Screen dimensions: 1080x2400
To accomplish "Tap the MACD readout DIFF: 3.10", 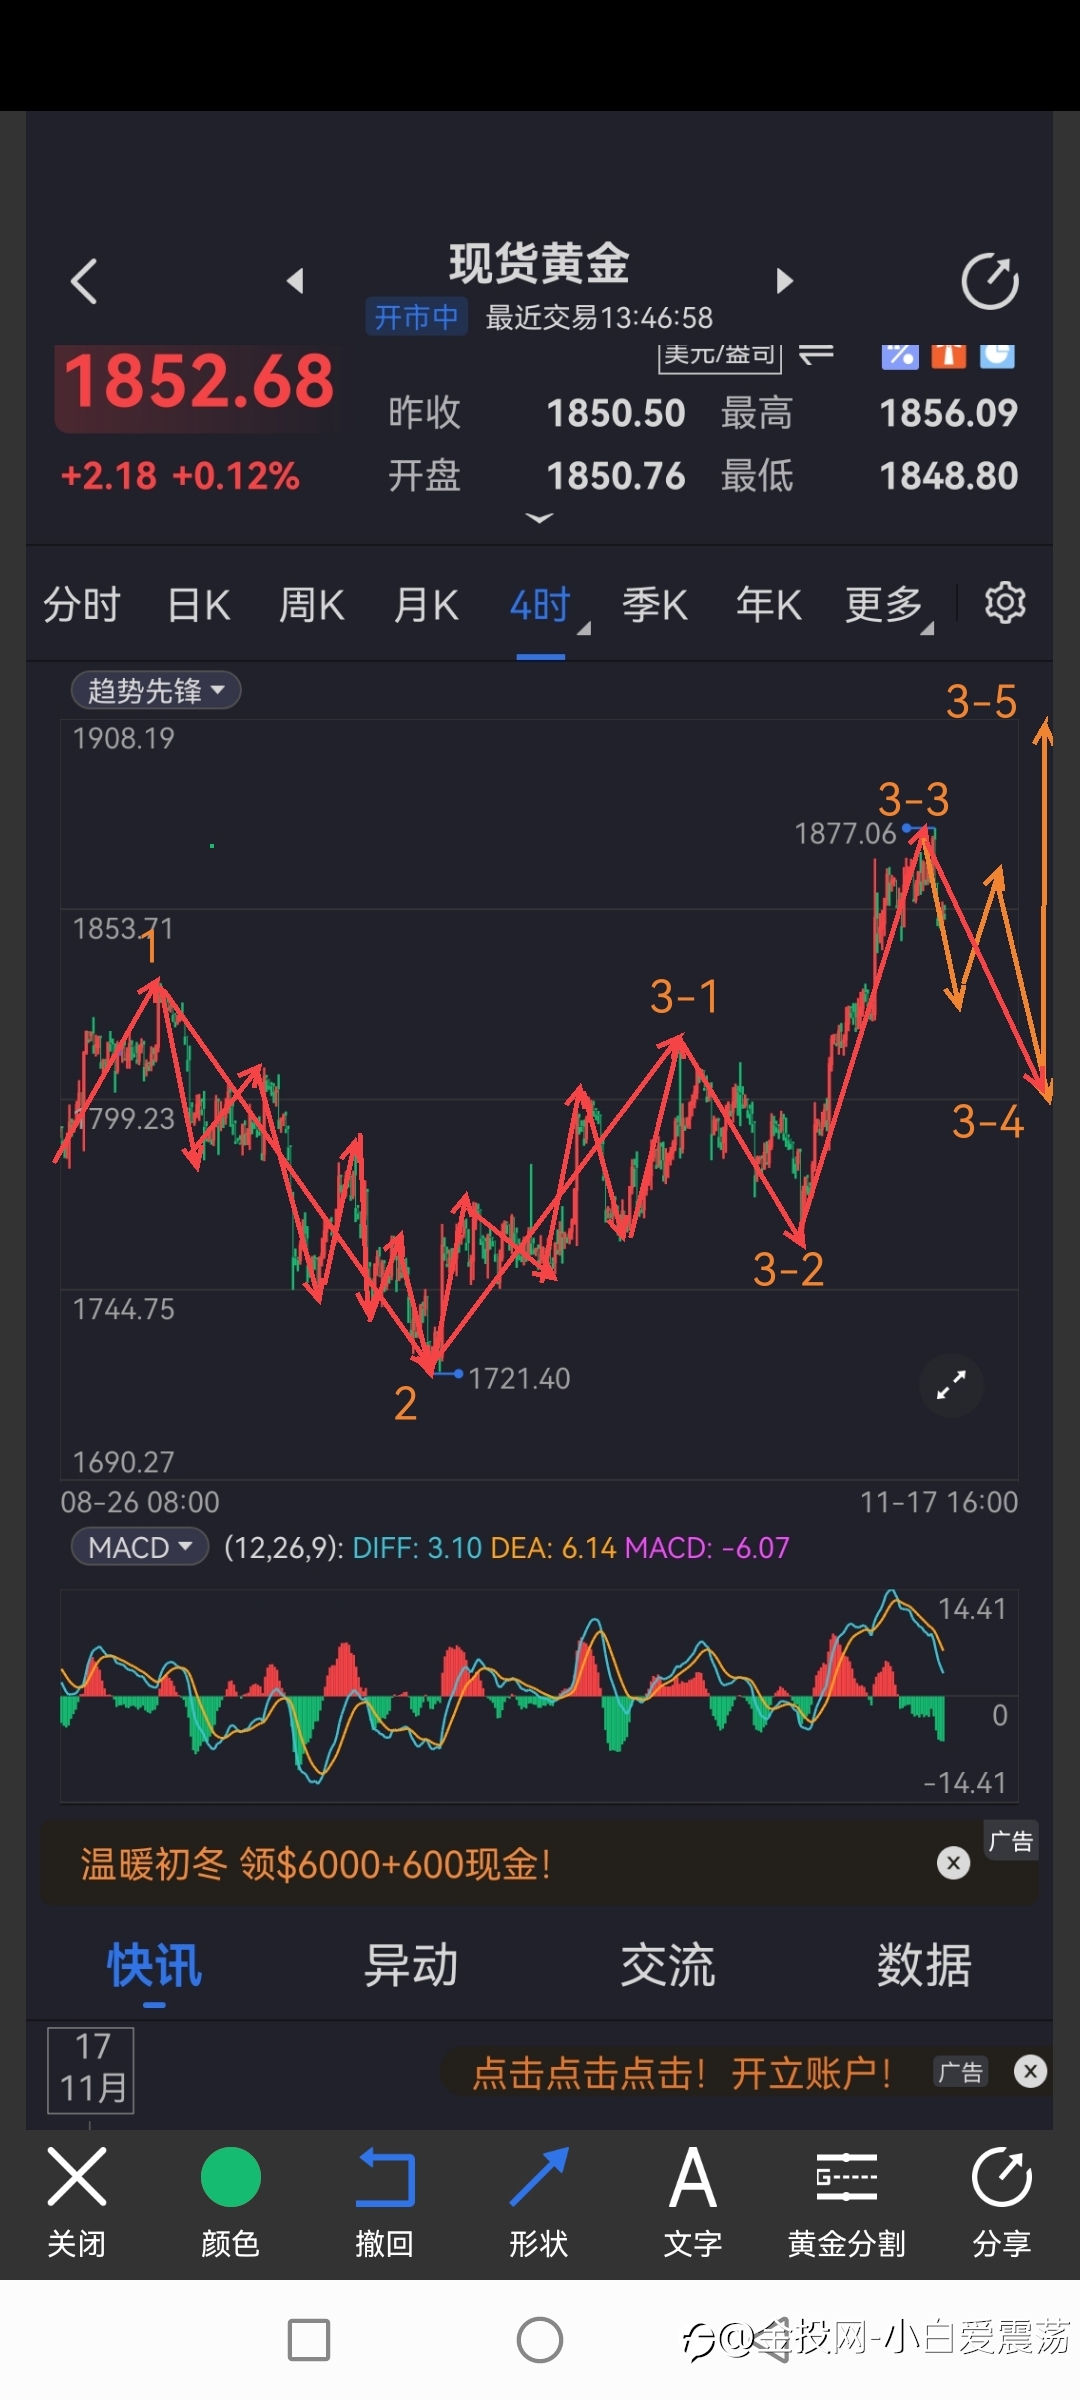I will (417, 1548).
